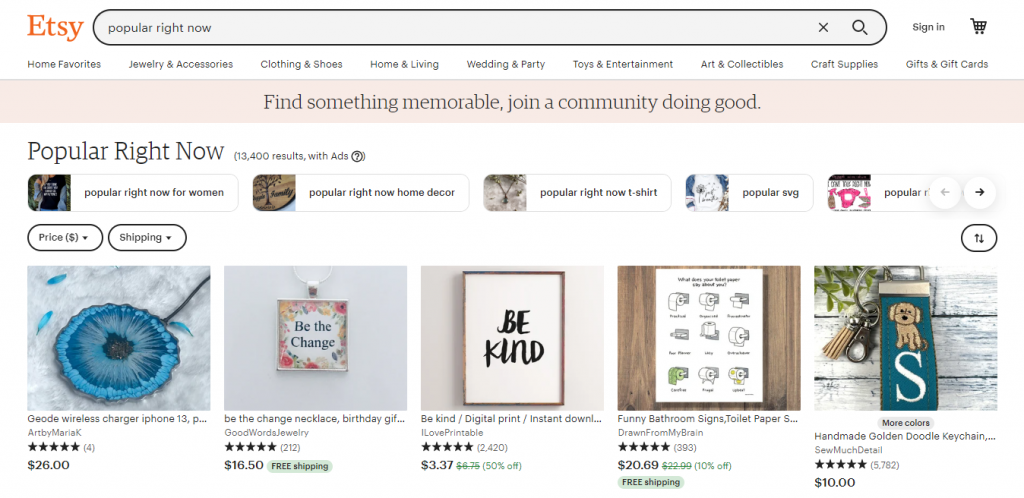Click into the search input field
1024x498 pixels.
point(450,28)
